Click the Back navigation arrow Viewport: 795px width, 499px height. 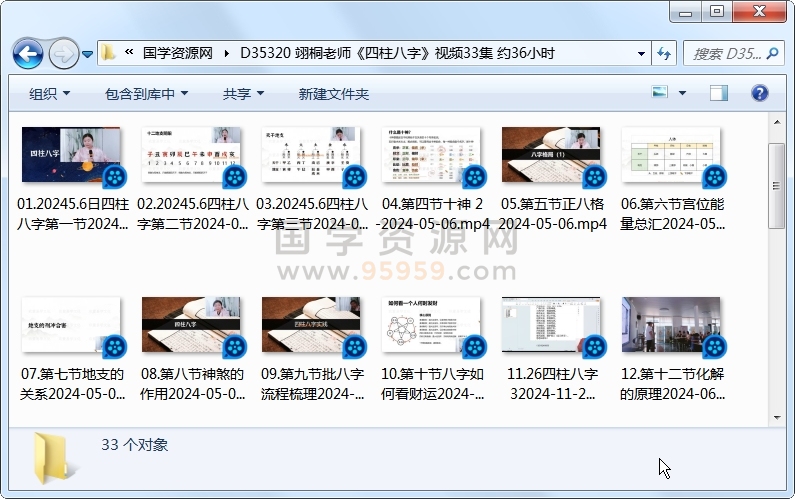click(x=27, y=53)
